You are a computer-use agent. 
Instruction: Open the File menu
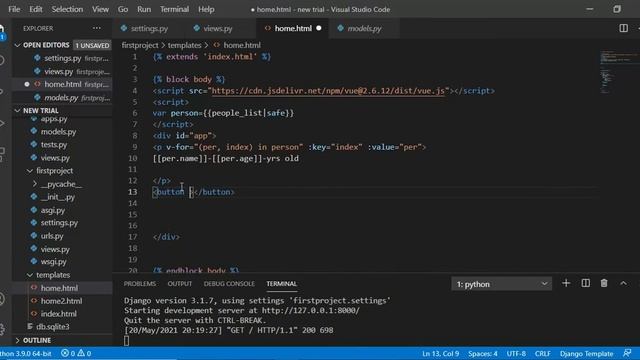click(x=14, y=9)
